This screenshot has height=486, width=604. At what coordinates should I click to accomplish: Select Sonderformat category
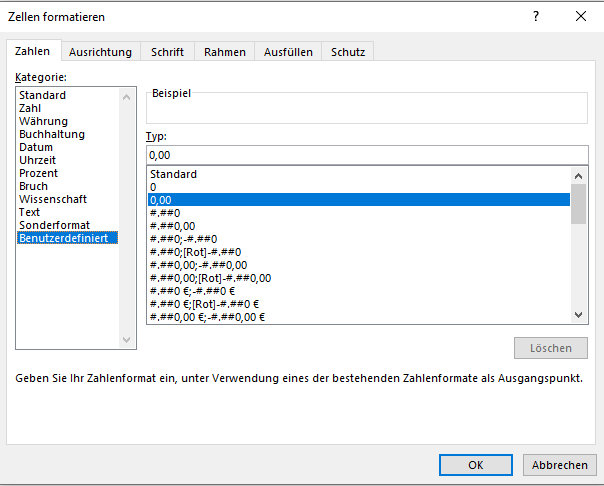tap(53, 225)
